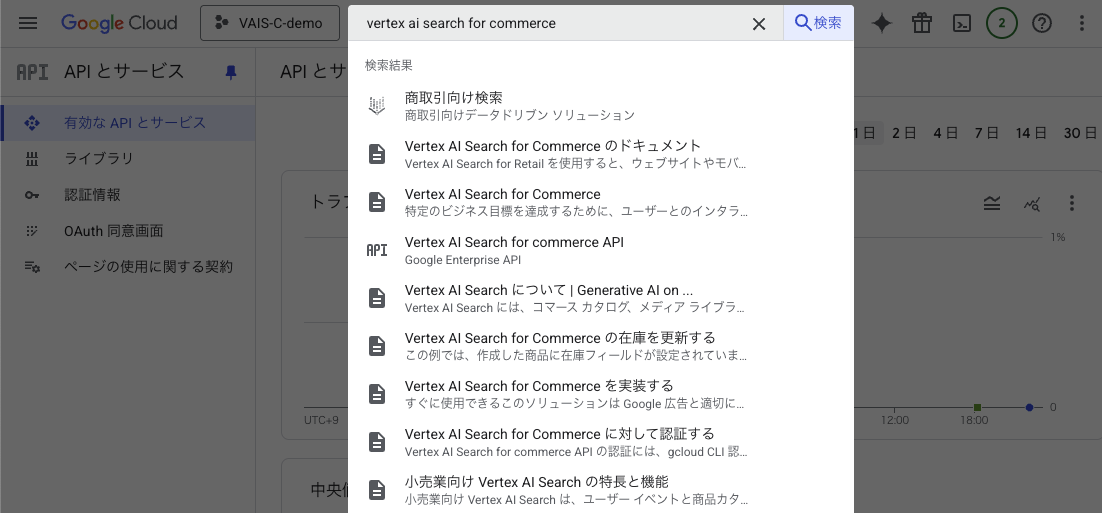Click the blue dot marker on chart
Image resolution: width=1102 pixels, height=513 pixels.
pyautogui.click(x=1030, y=408)
